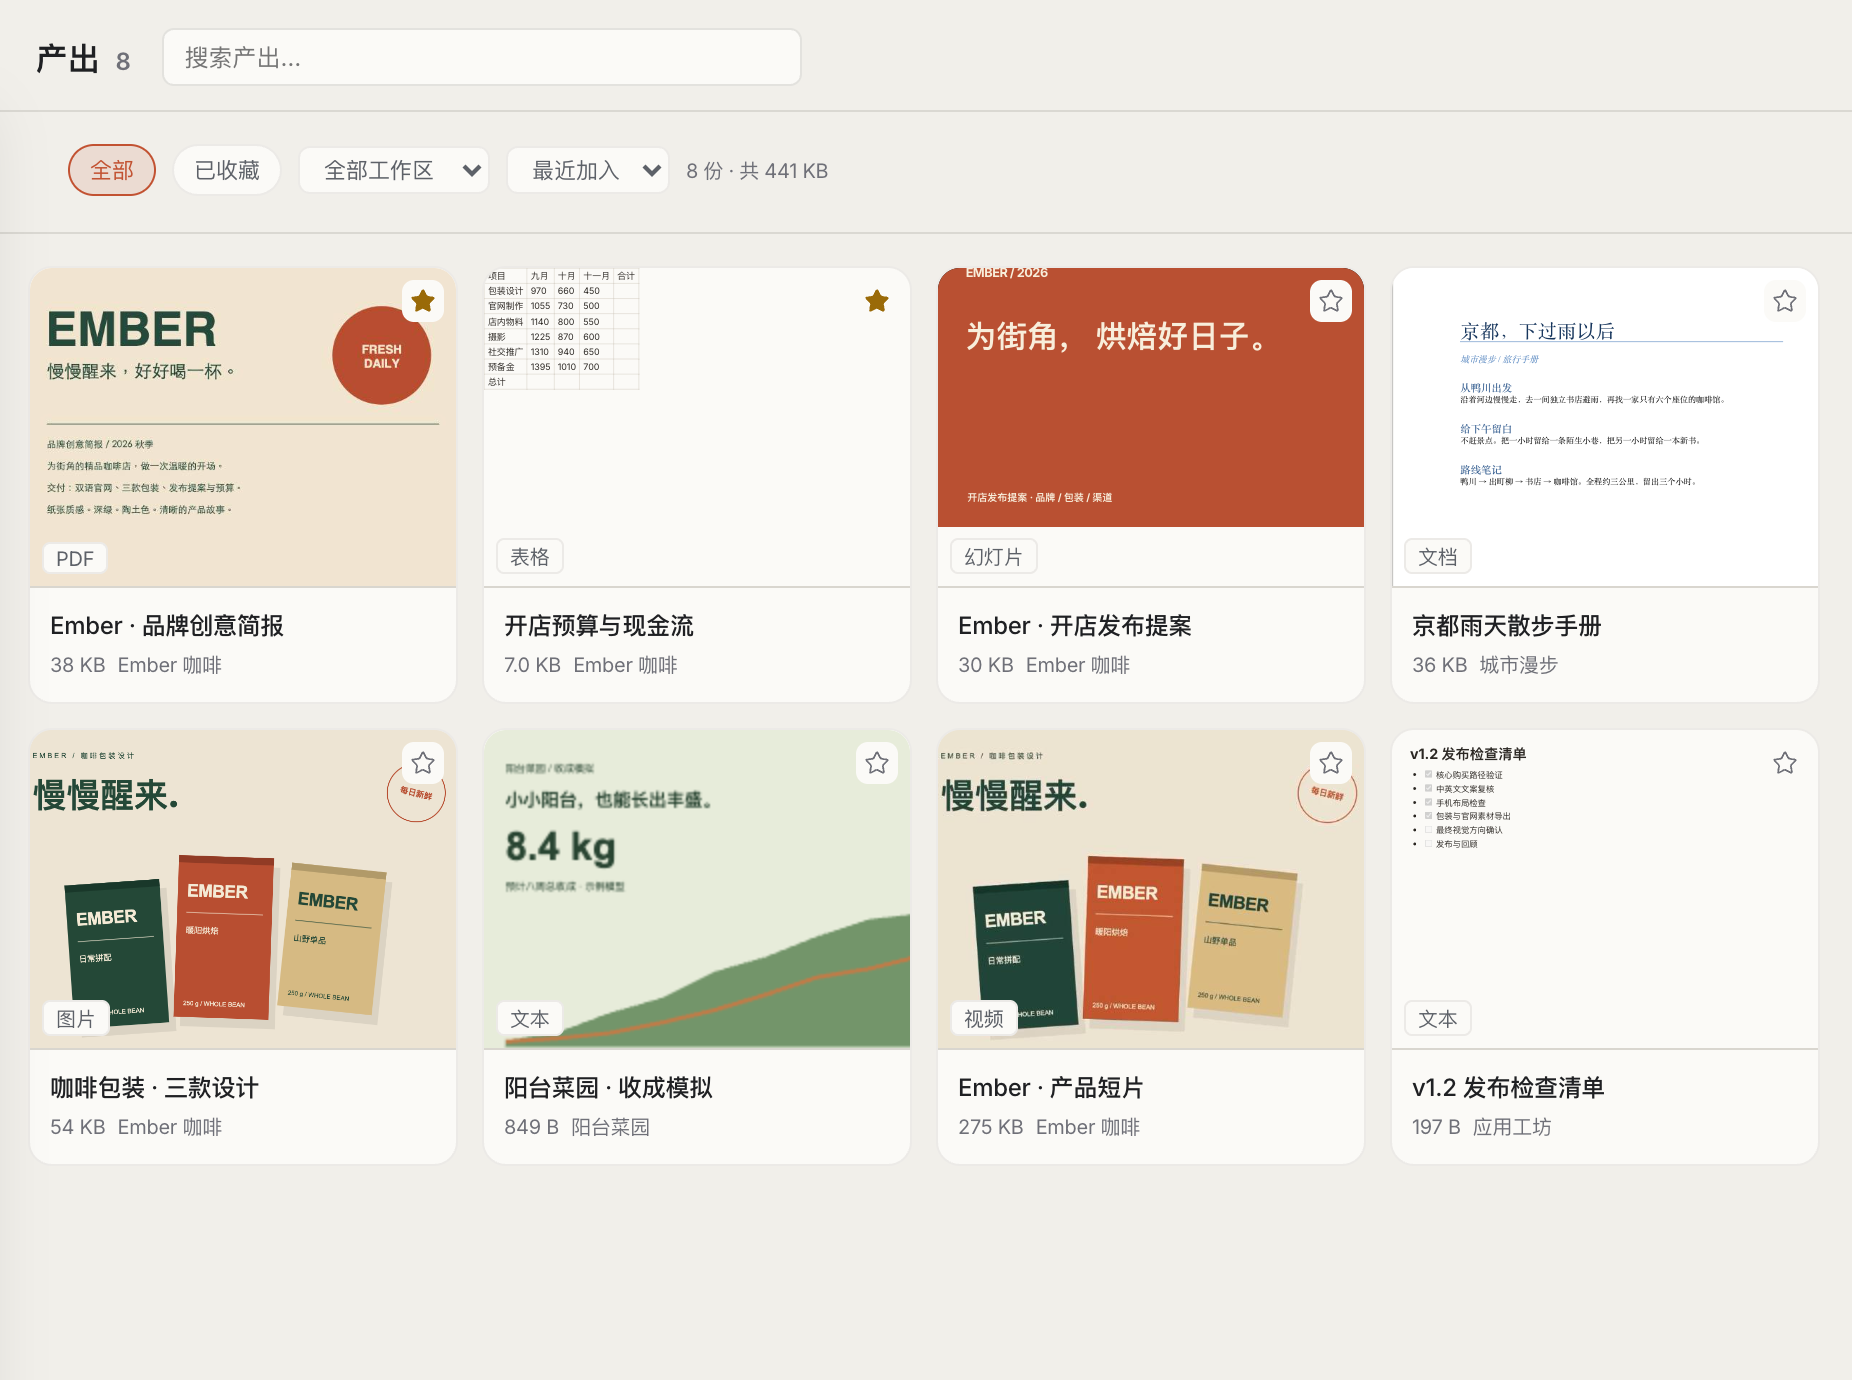Click the title 阳台菜园 · 收成模拟
The height and width of the screenshot is (1380, 1852).
pyautogui.click(x=609, y=1088)
